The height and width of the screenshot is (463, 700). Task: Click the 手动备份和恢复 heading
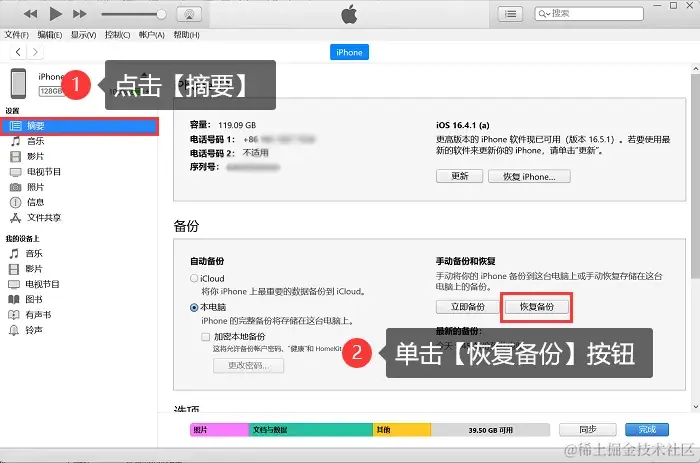pos(466,261)
